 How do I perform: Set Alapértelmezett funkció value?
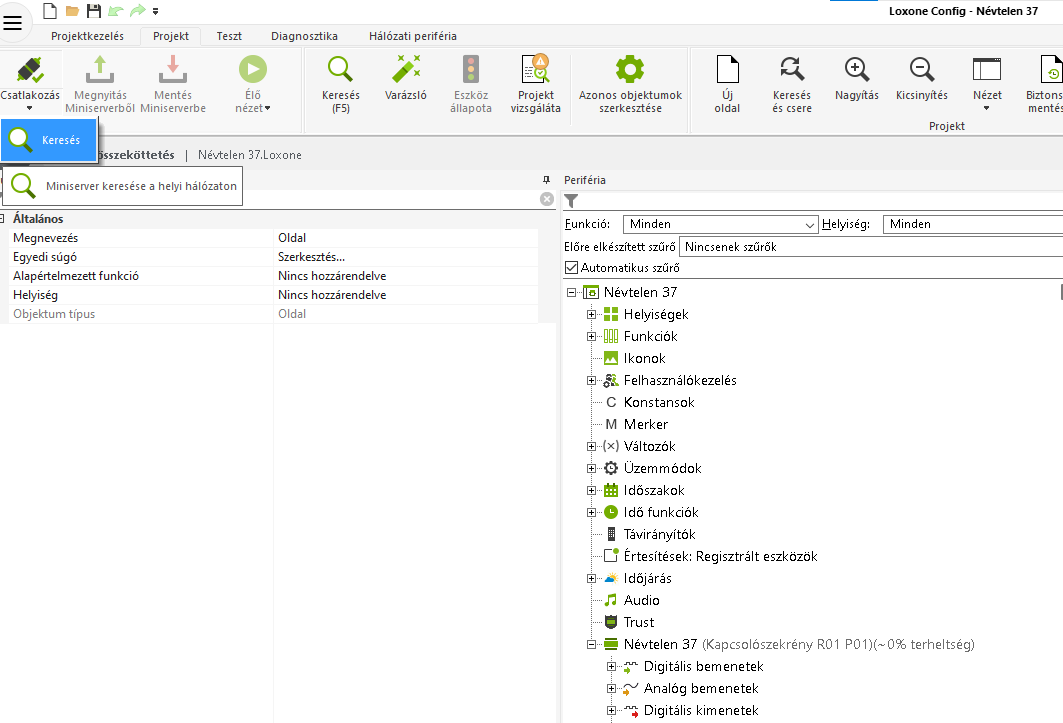coord(405,276)
